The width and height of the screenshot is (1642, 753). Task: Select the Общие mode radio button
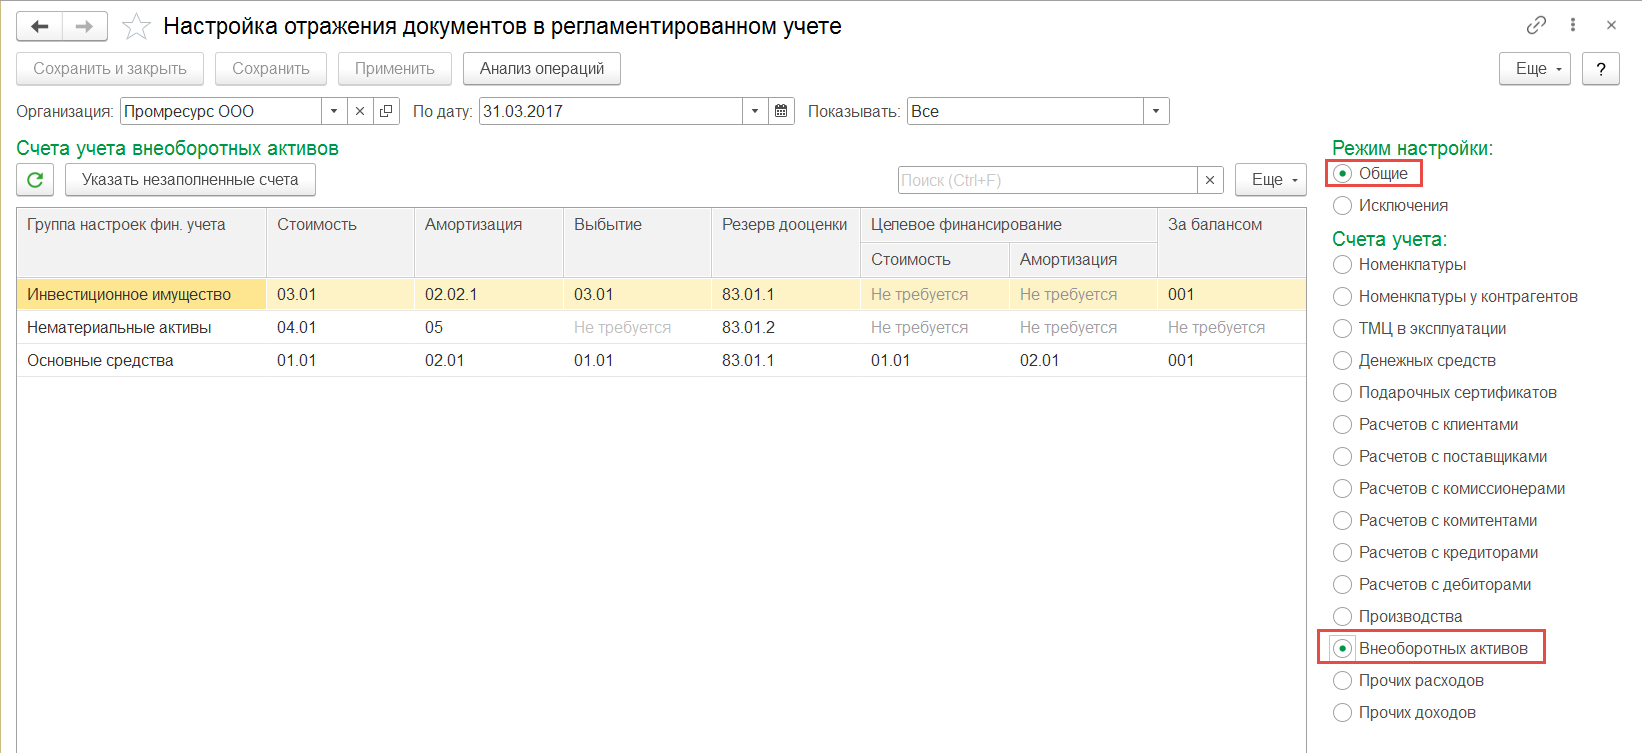tap(1343, 174)
